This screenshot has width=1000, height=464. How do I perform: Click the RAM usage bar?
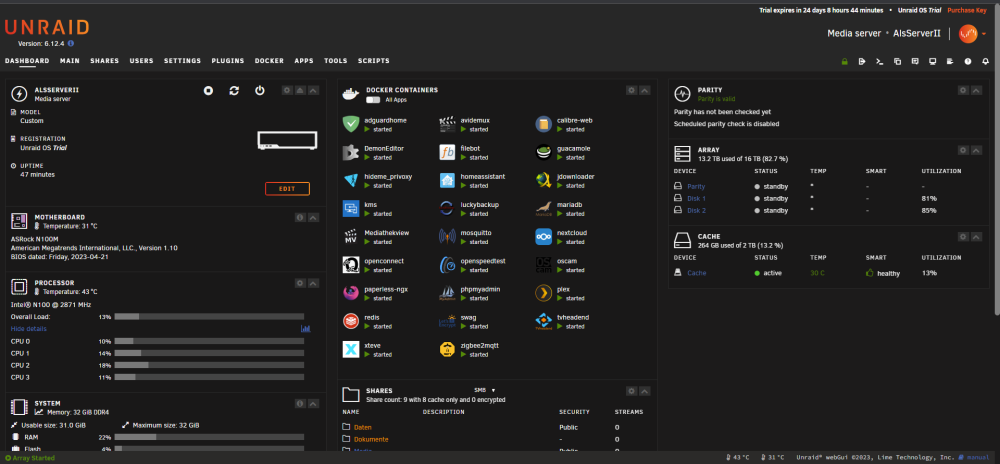(x=209, y=437)
